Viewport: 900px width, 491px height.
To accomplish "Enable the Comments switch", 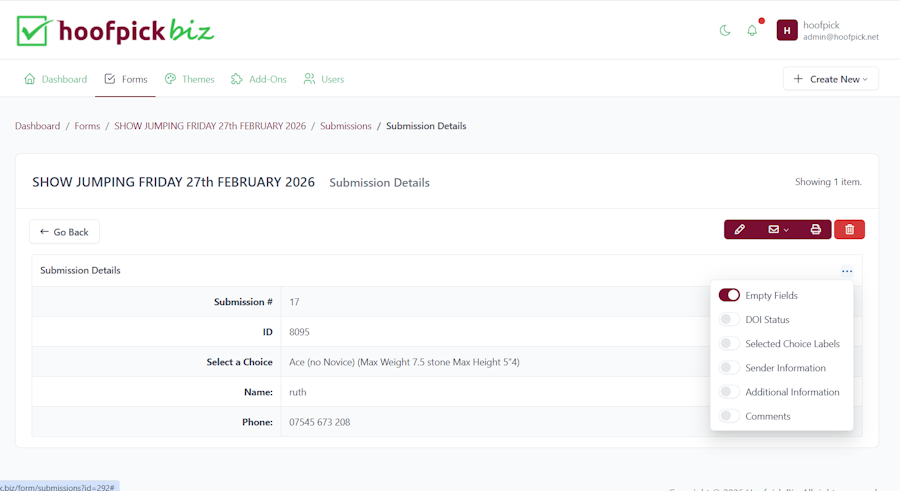I will click(x=729, y=416).
